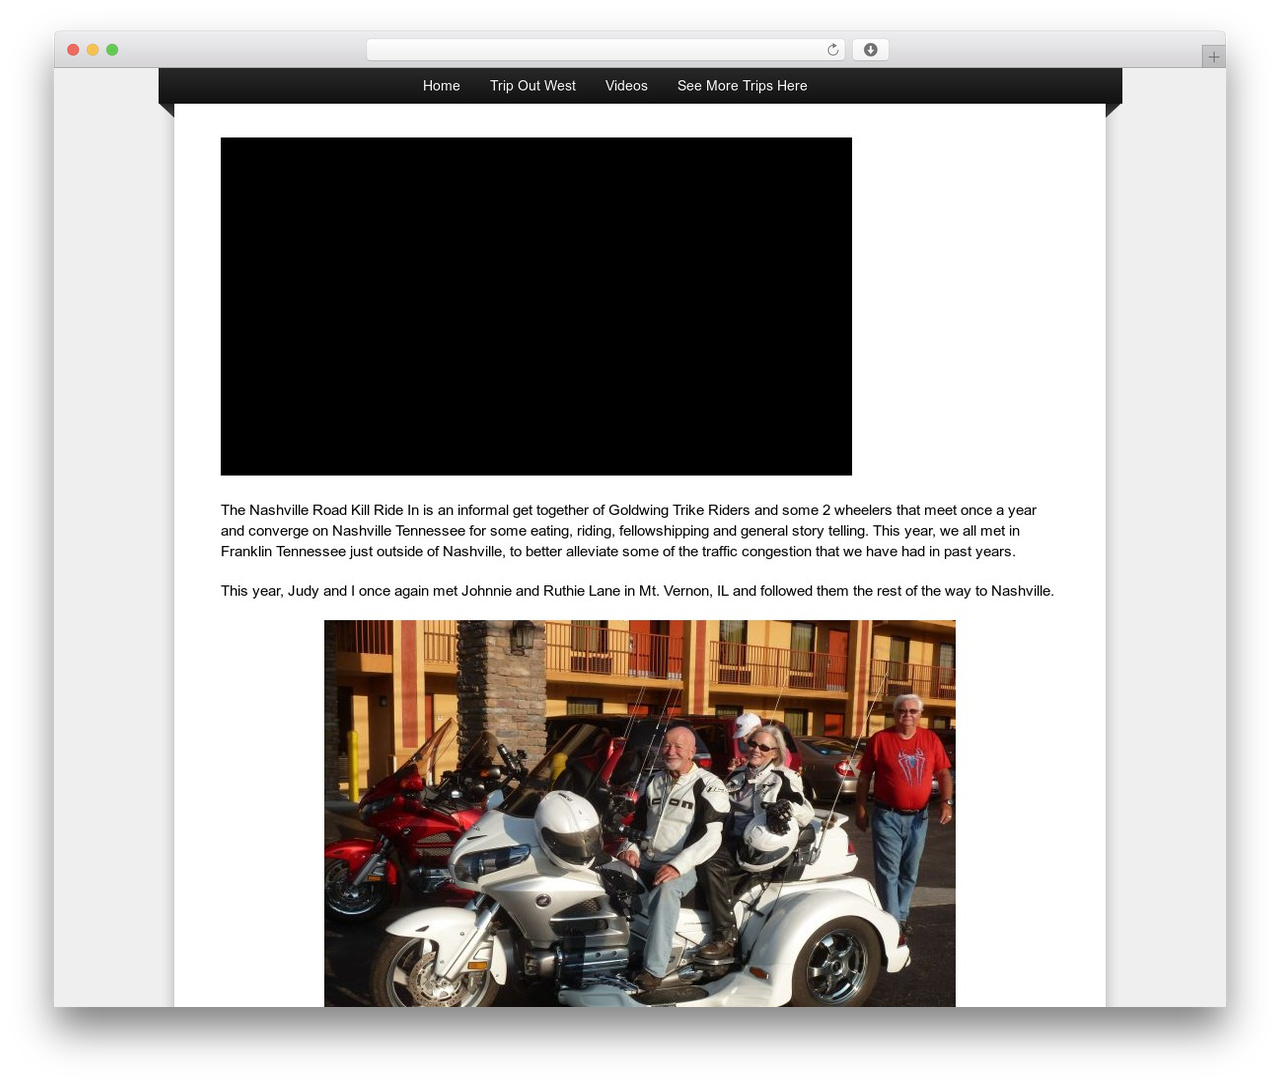Viewport: 1280px width, 1084px height.
Task: Open the Trip Out West page
Action: coord(532,86)
